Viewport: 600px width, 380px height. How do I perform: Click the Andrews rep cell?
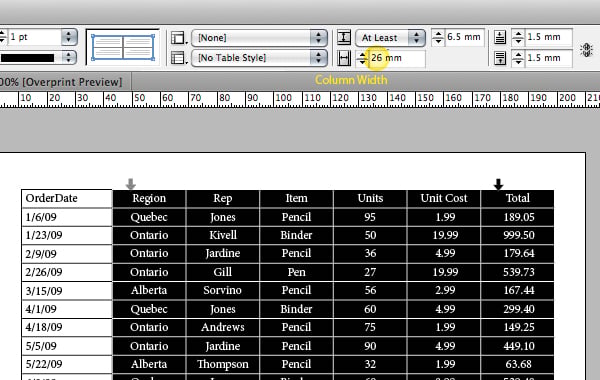[x=222, y=327]
